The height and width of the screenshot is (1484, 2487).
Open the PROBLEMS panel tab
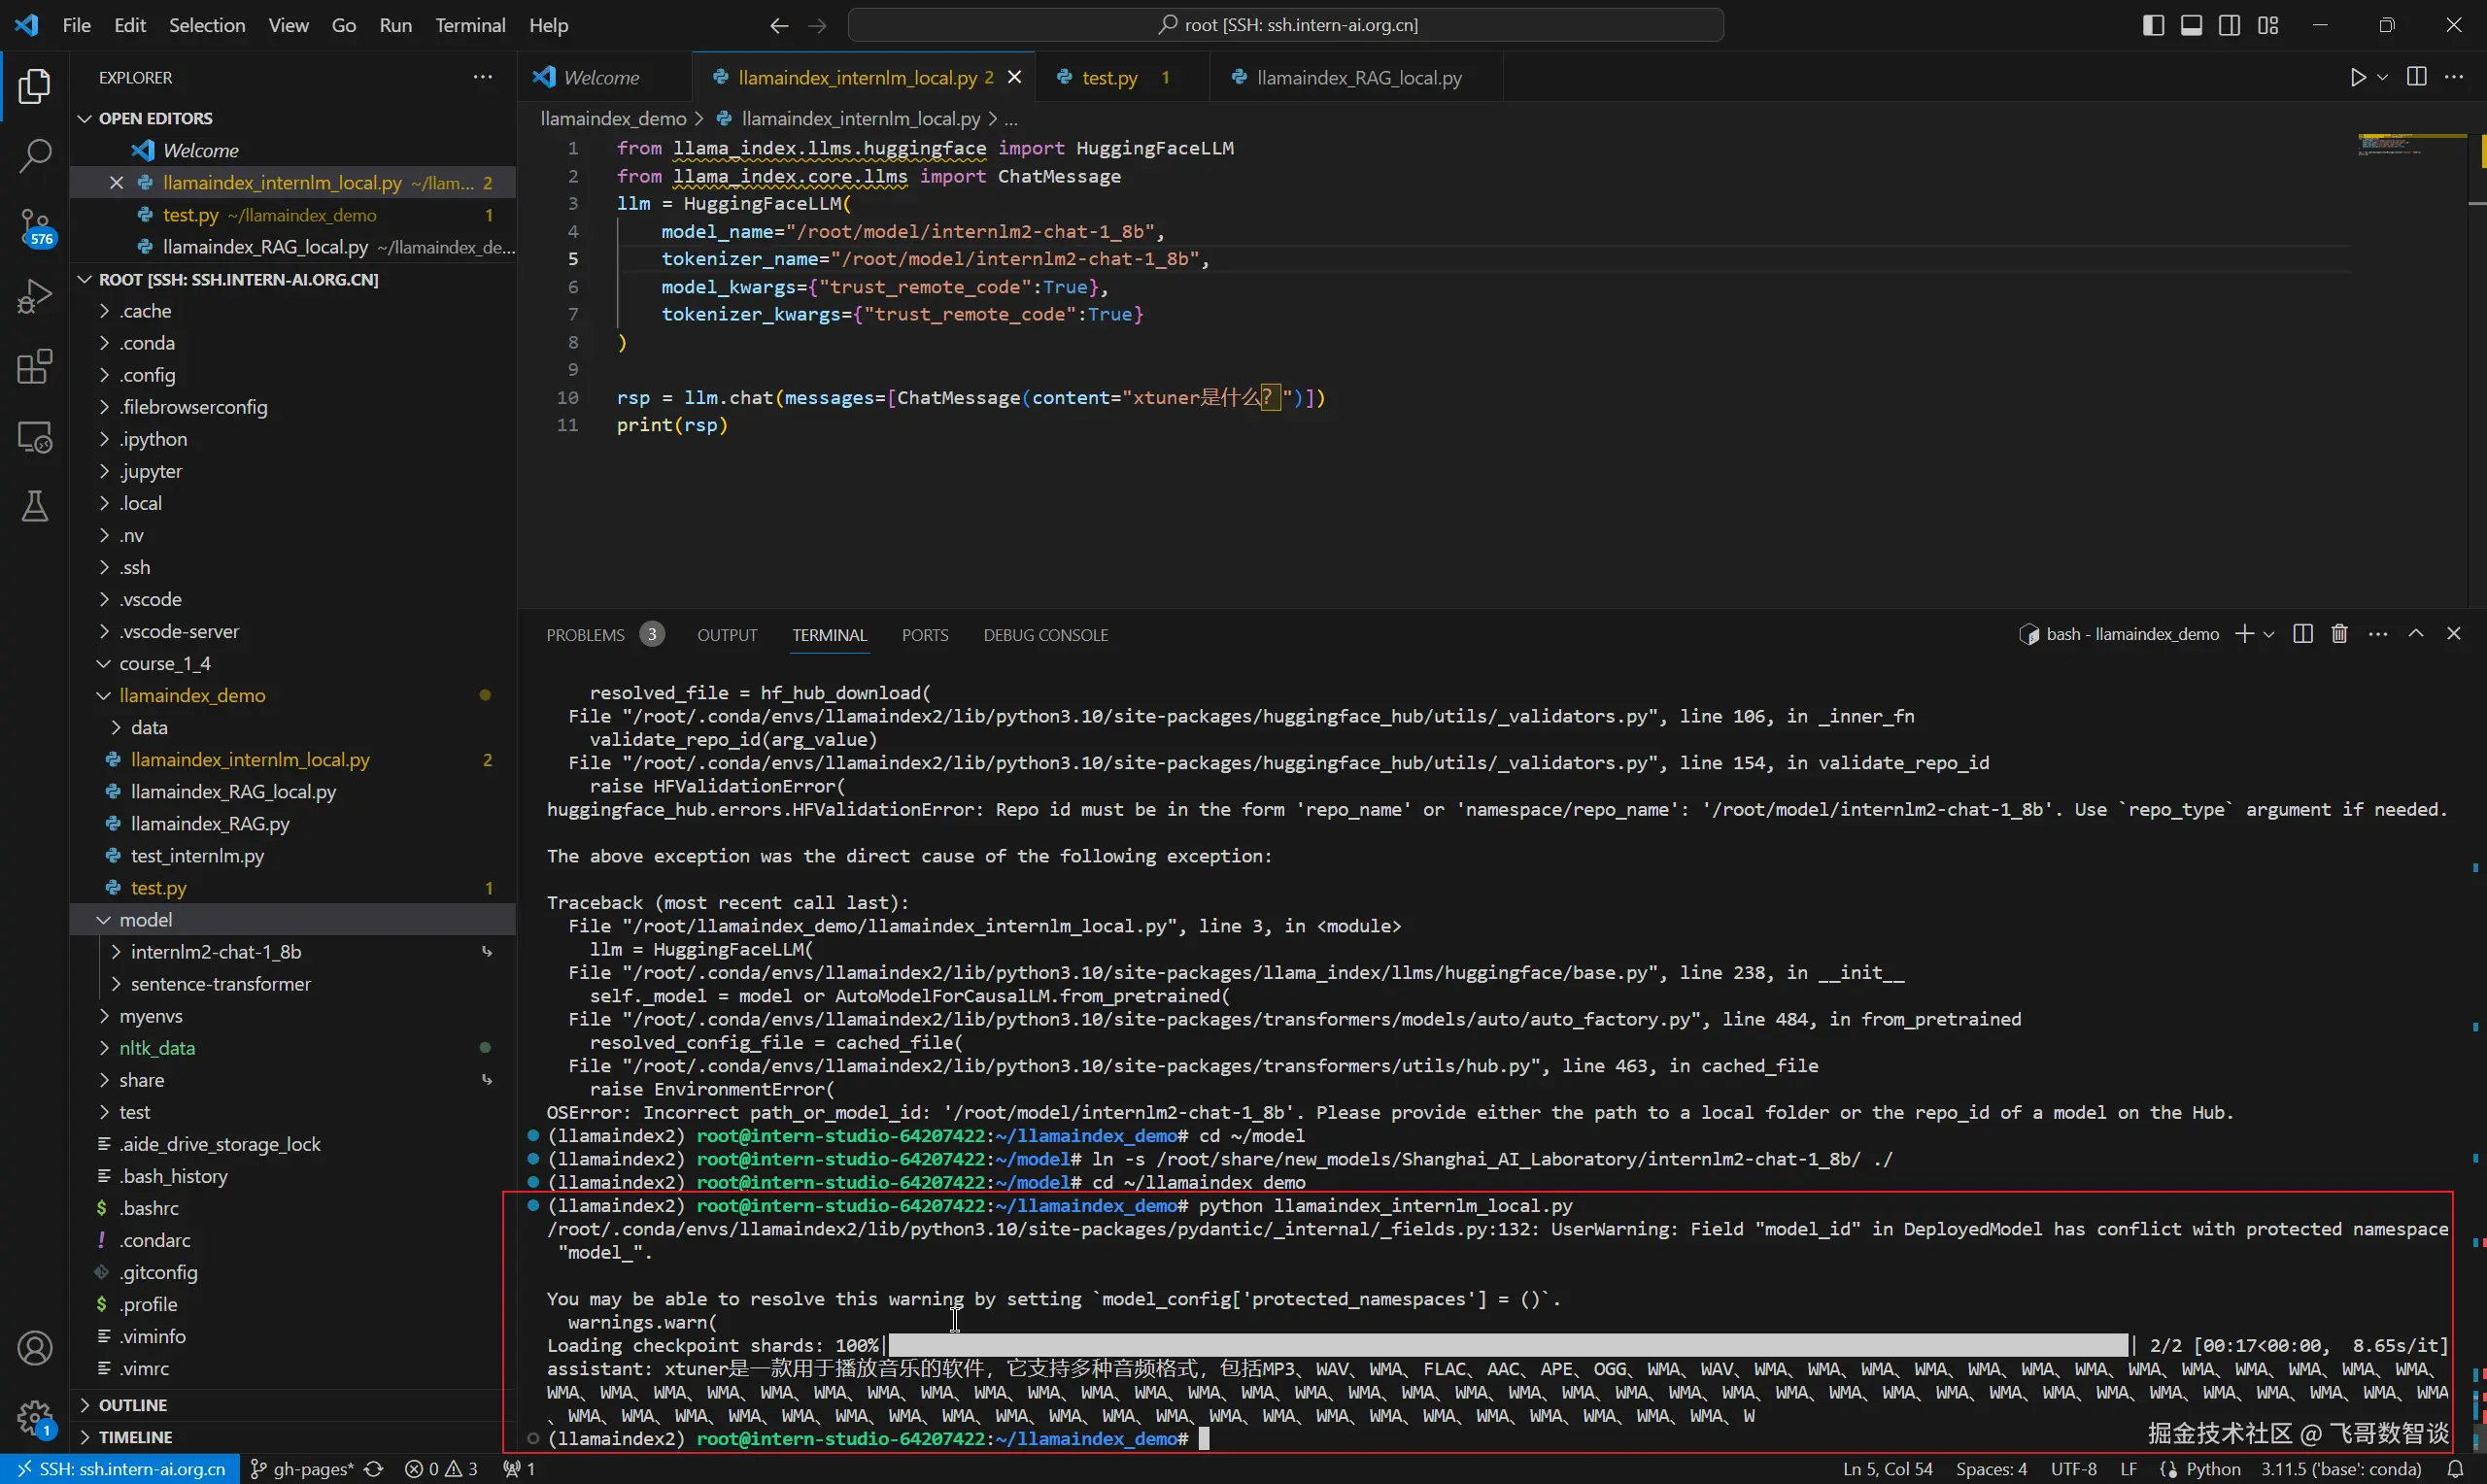[x=585, y=635]
